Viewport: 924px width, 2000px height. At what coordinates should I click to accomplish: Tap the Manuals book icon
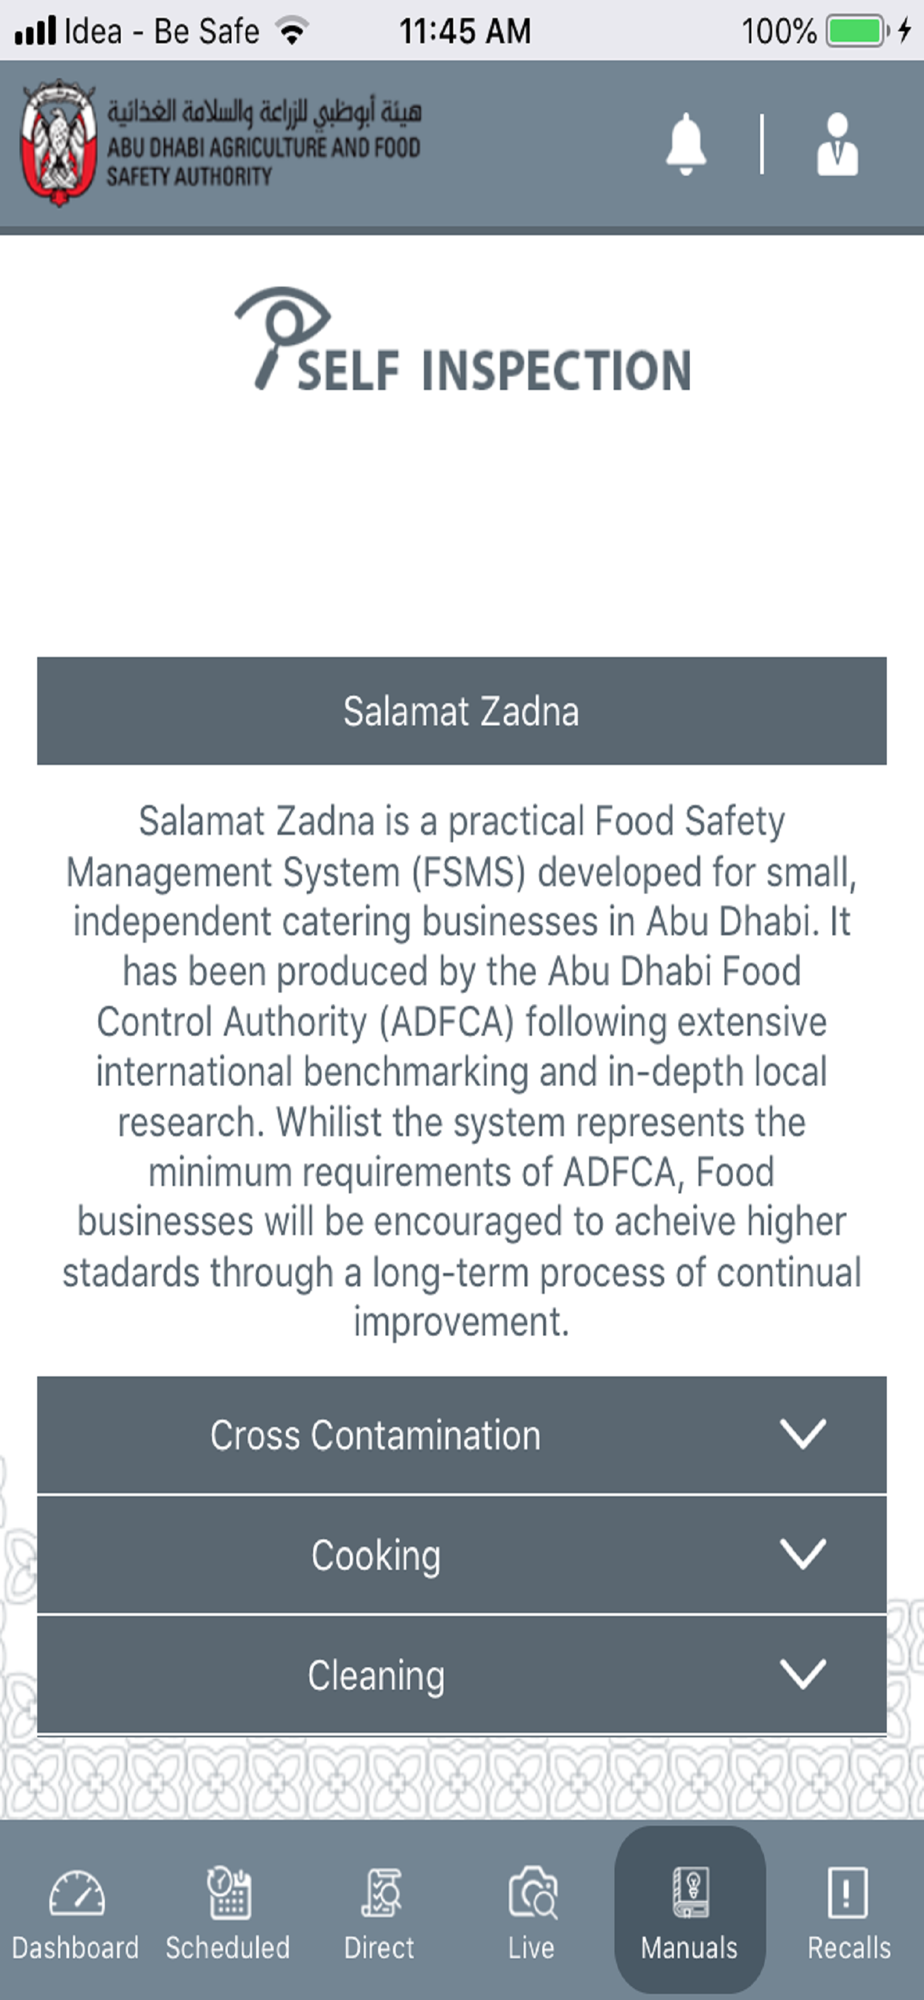click(690, 1892)
